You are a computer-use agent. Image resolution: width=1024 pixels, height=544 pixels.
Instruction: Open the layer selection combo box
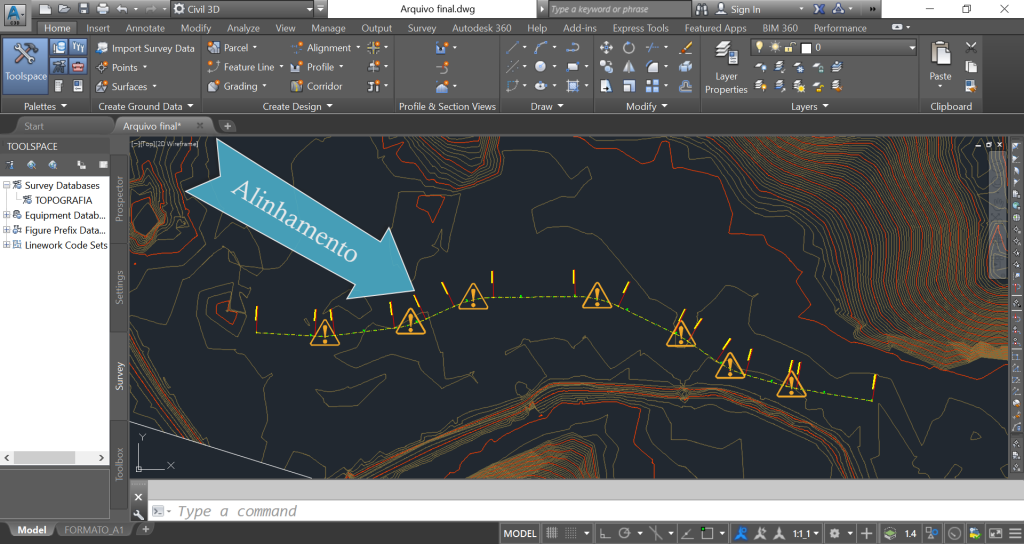click(x=859, y=48)
